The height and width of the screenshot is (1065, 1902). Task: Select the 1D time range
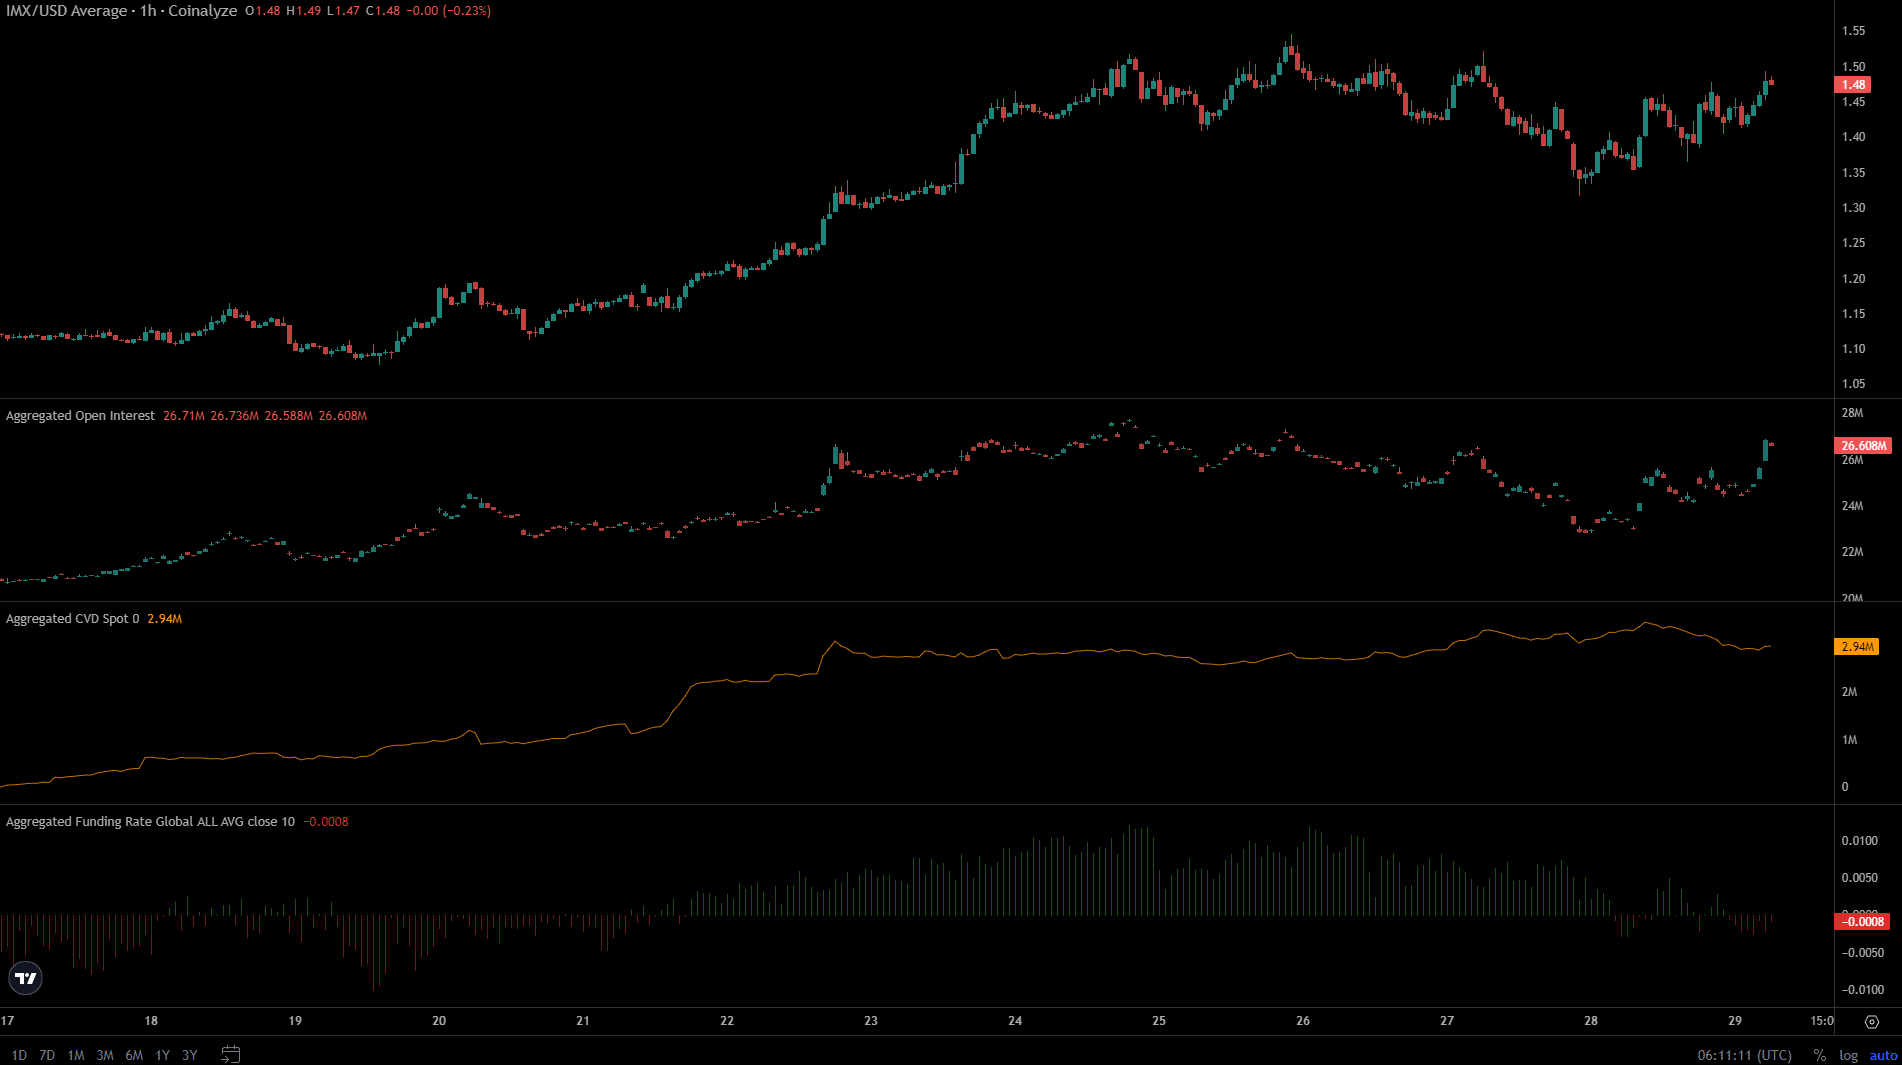tap(19, 1055)
